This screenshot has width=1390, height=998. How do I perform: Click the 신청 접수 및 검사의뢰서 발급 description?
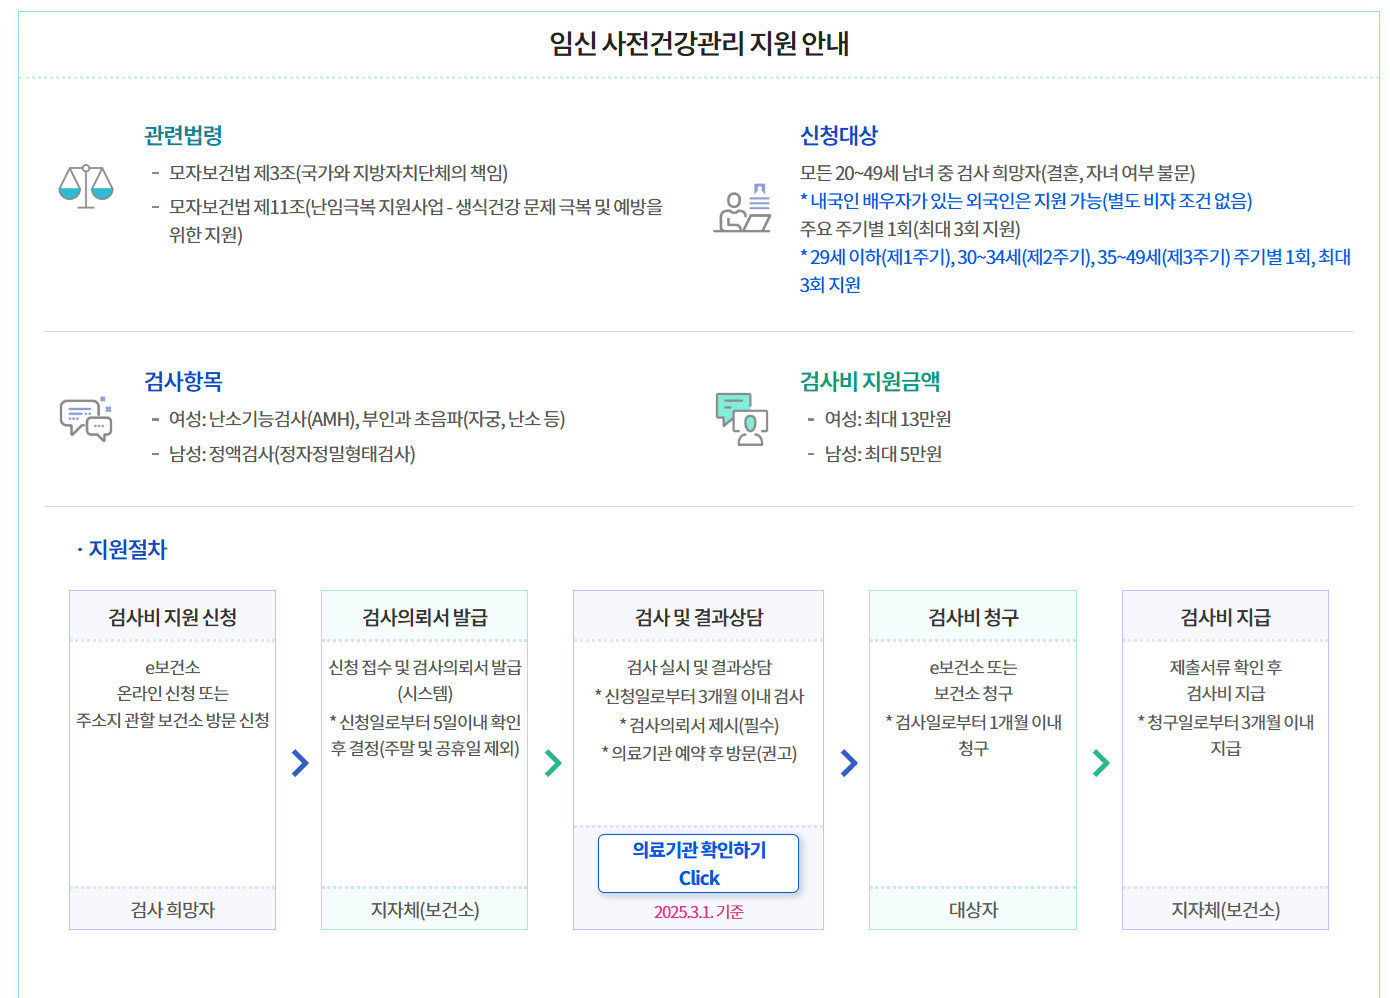point(425,680)
